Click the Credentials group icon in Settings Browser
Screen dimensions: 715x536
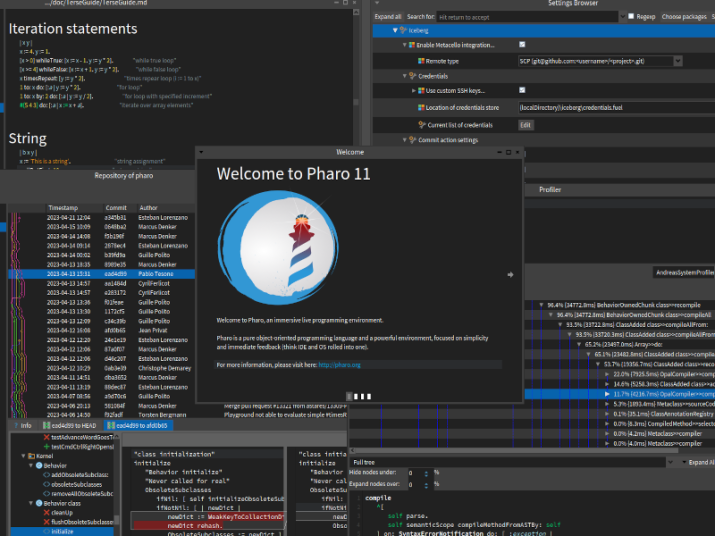(413, 76)
